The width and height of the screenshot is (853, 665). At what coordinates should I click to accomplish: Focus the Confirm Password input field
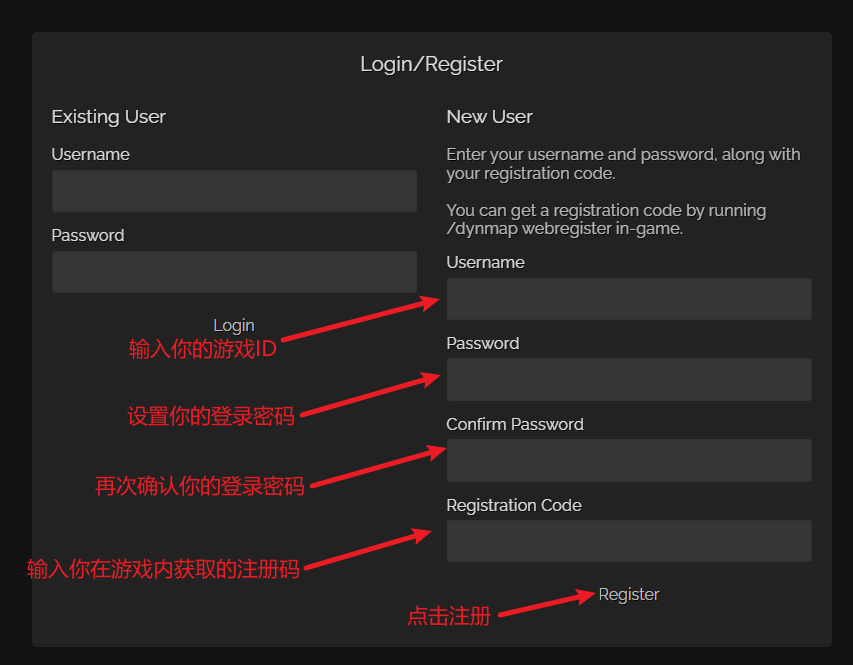pos(628,461)
